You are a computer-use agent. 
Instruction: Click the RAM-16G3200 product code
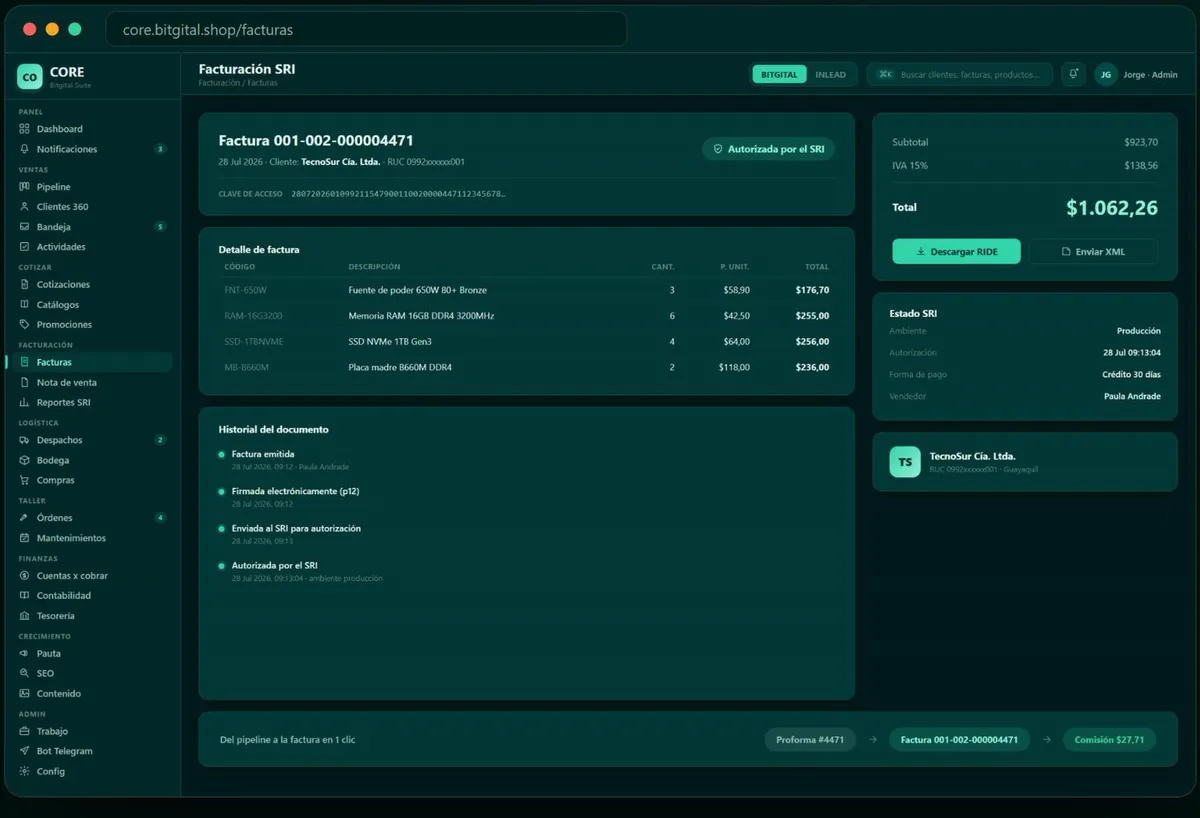click(254, 316)
